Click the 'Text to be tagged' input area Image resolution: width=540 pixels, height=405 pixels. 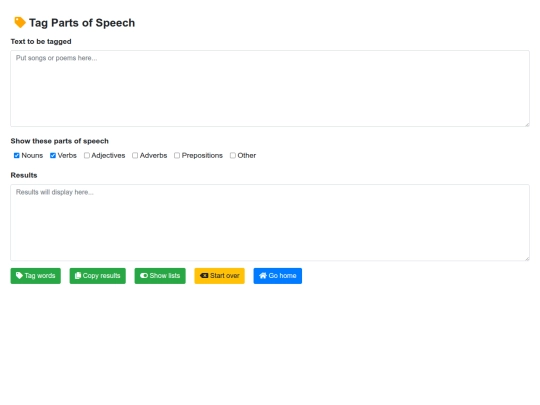pos(270,89)
